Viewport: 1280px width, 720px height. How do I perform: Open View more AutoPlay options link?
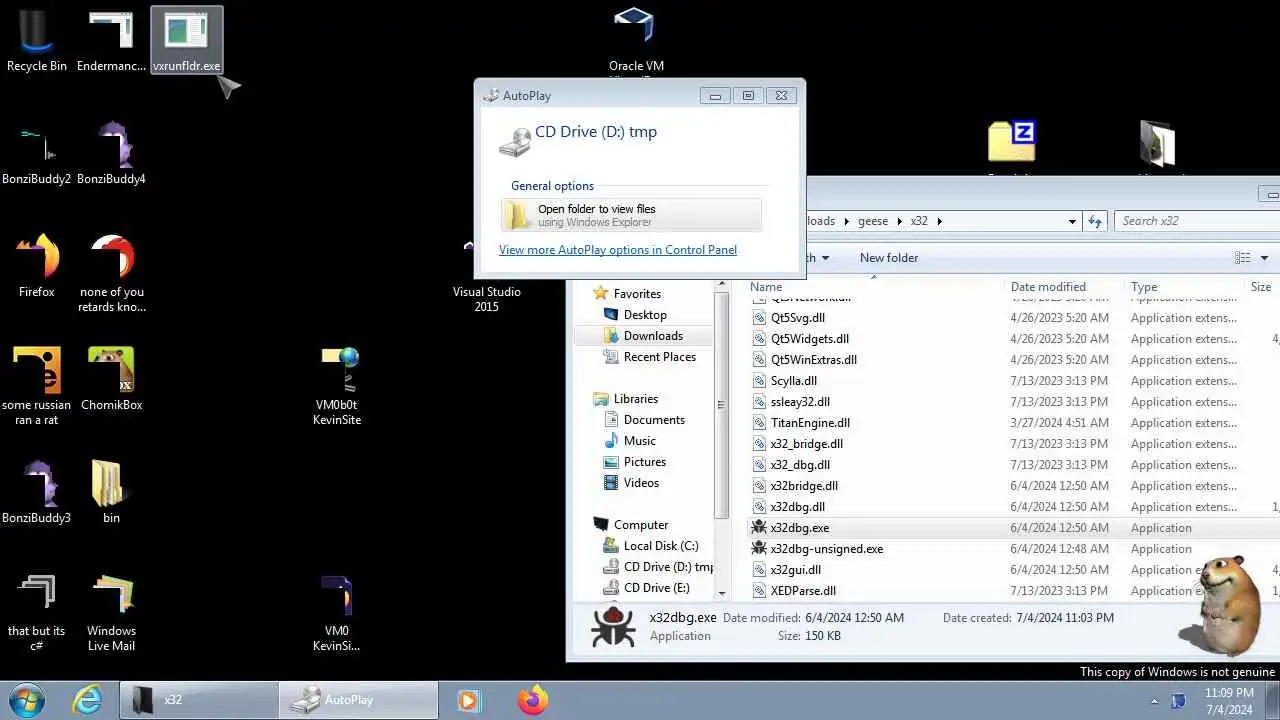click(618, 250)
